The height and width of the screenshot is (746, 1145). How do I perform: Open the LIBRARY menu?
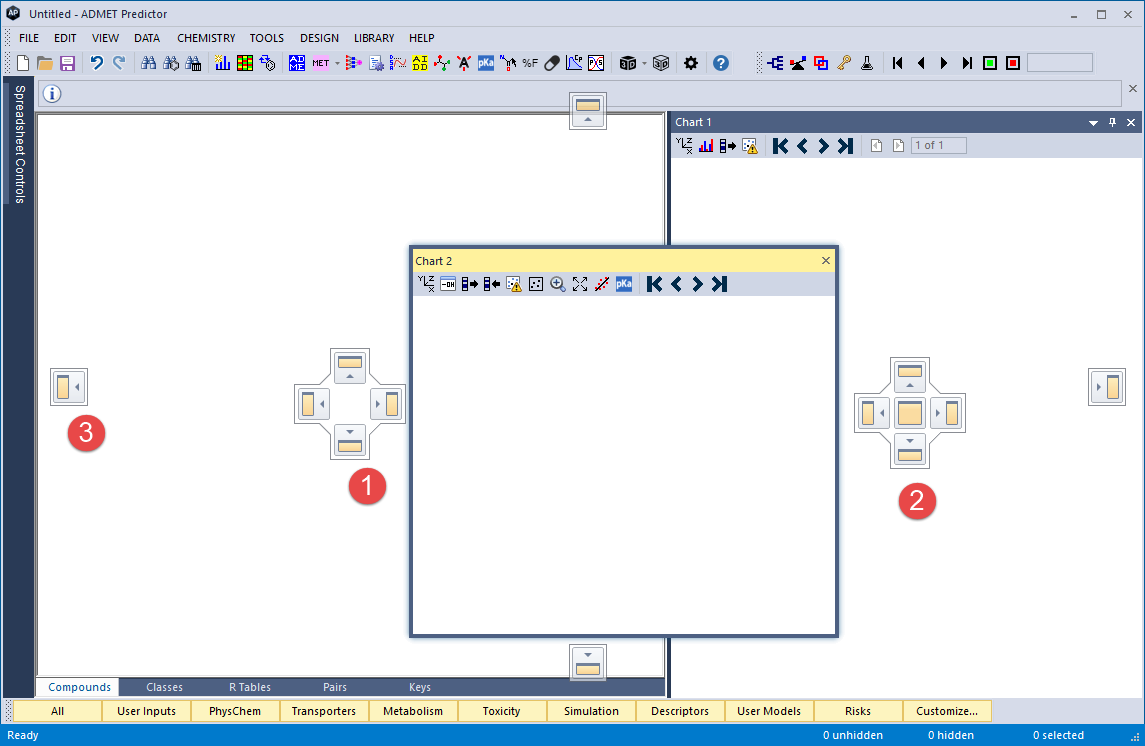click(x=374, y=38)
